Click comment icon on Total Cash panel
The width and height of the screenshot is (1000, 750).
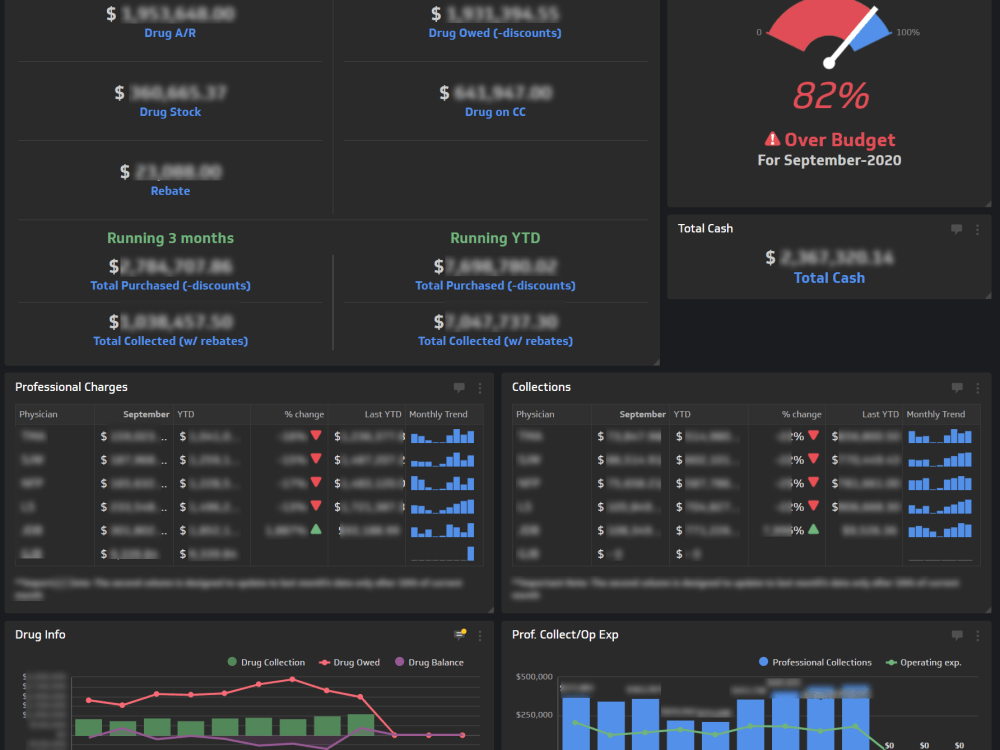click(956, 230)
